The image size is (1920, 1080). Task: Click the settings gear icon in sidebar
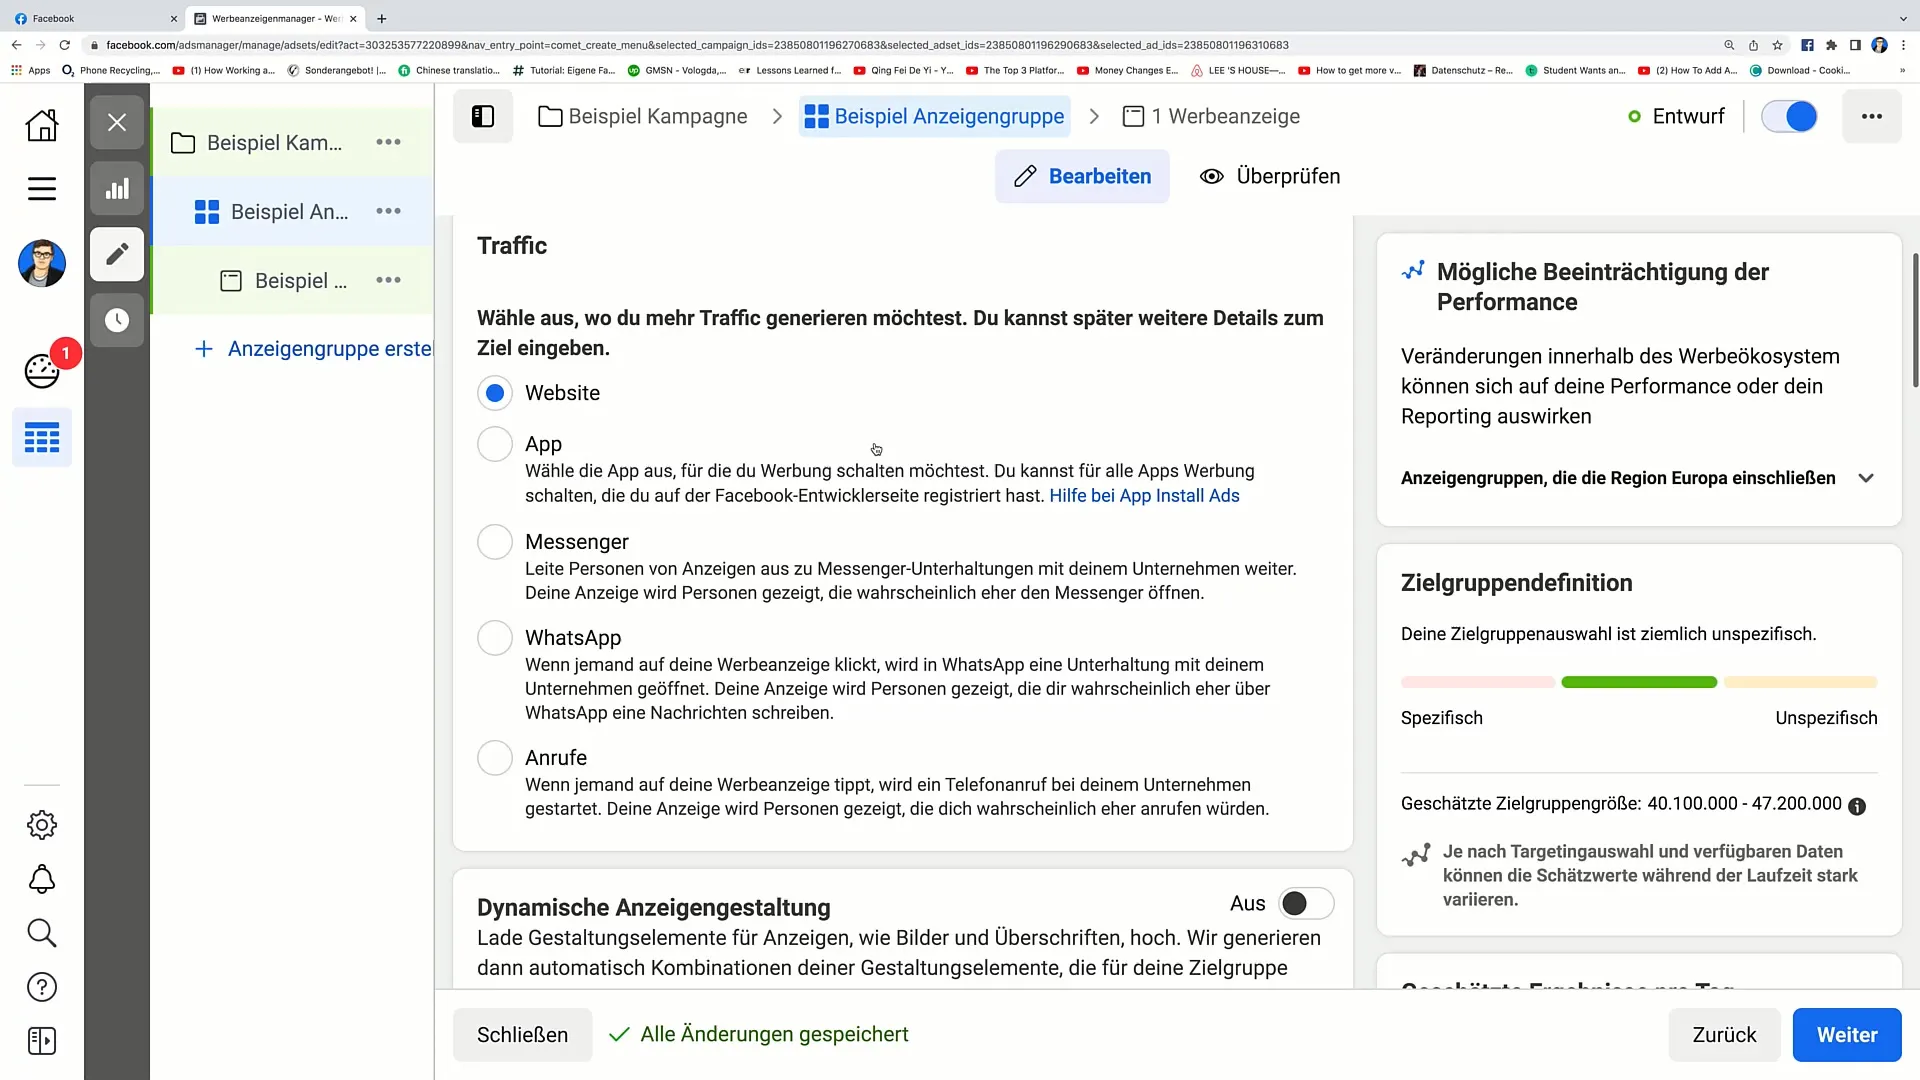coord(41,824)
